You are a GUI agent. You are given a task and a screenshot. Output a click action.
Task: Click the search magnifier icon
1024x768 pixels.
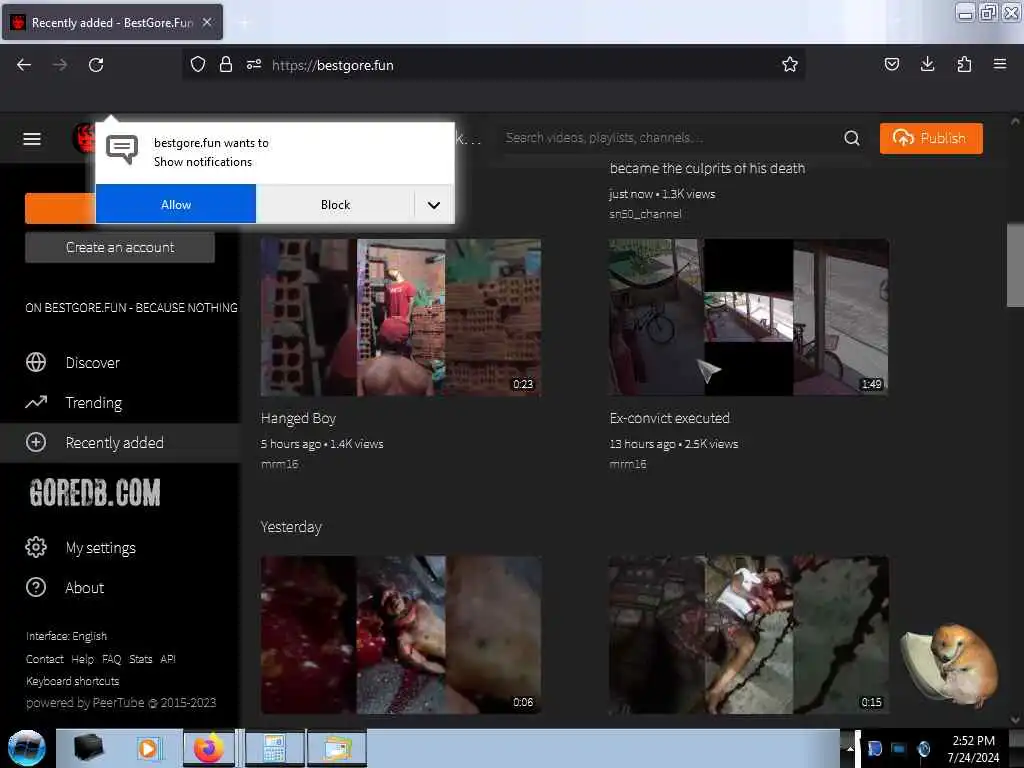[x=852, y=138]
